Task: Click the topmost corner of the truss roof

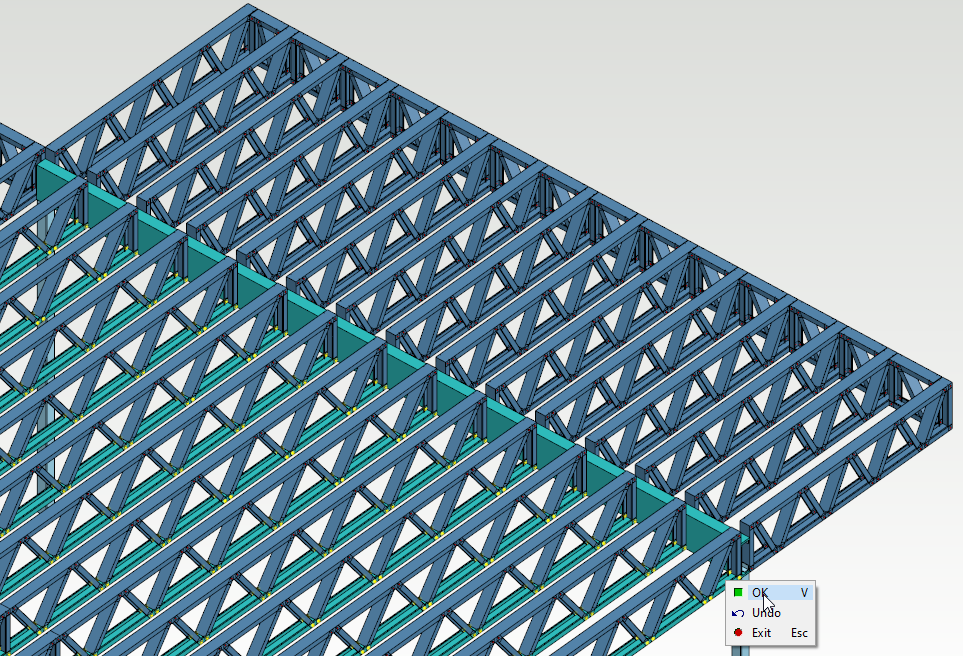Action: [x=250, y=8]
